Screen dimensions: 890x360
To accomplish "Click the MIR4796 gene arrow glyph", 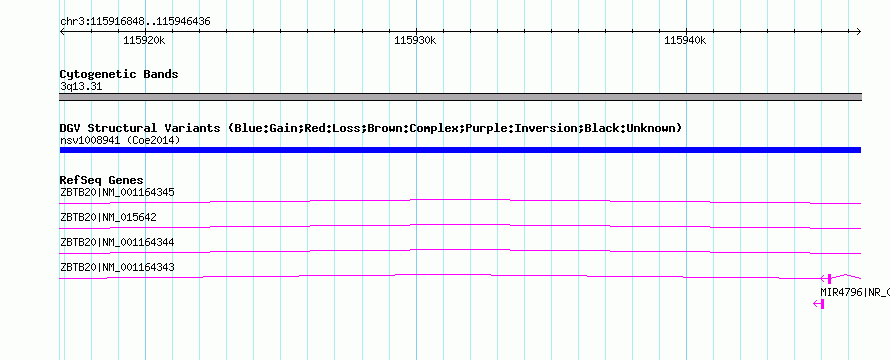I will coord(818,304).
